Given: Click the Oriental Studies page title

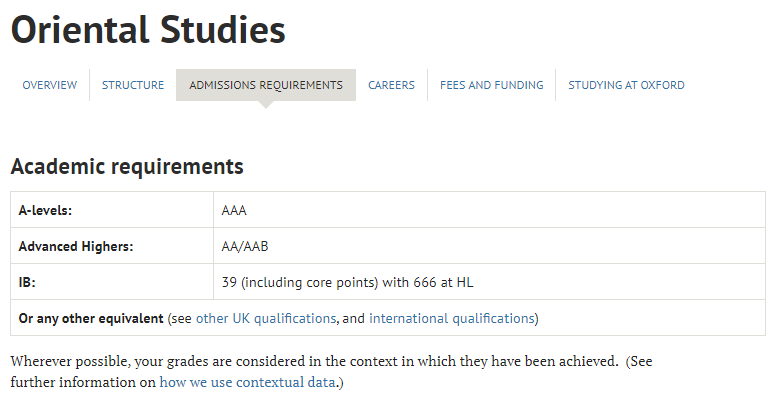Looking at the screenshot, I should coord(148,30).
